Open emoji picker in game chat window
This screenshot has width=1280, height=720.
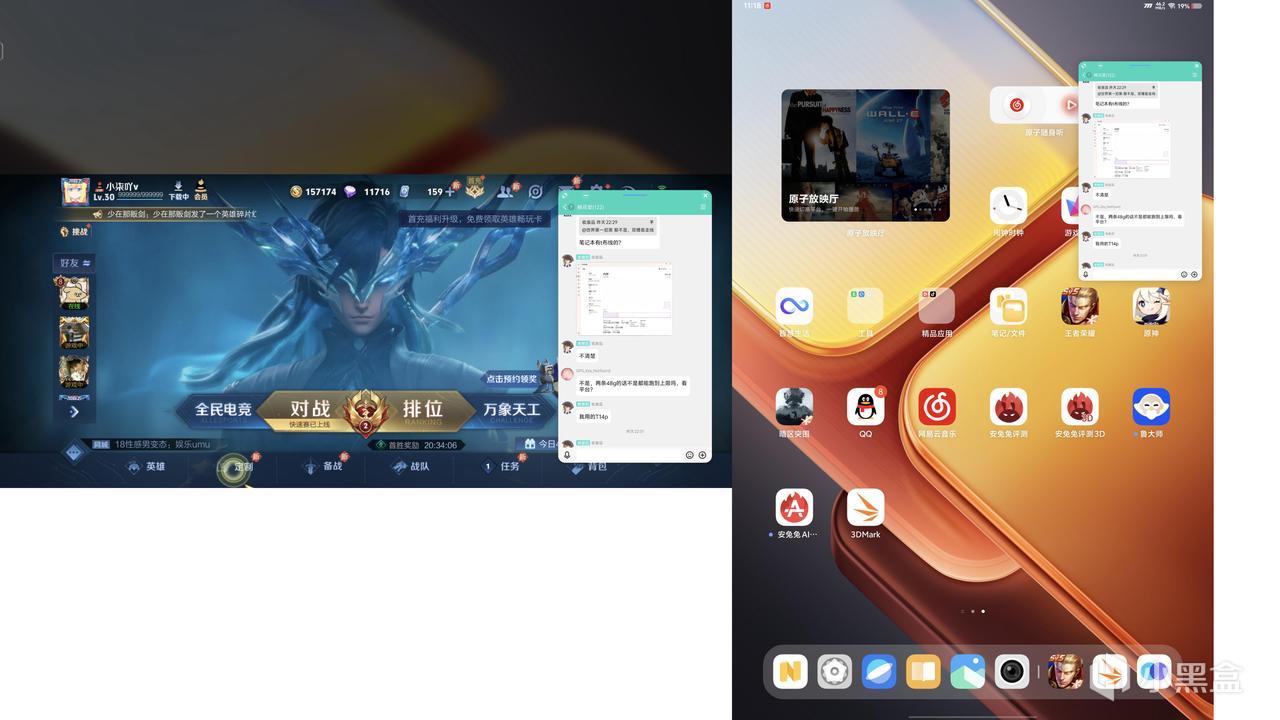click(690, 455)
